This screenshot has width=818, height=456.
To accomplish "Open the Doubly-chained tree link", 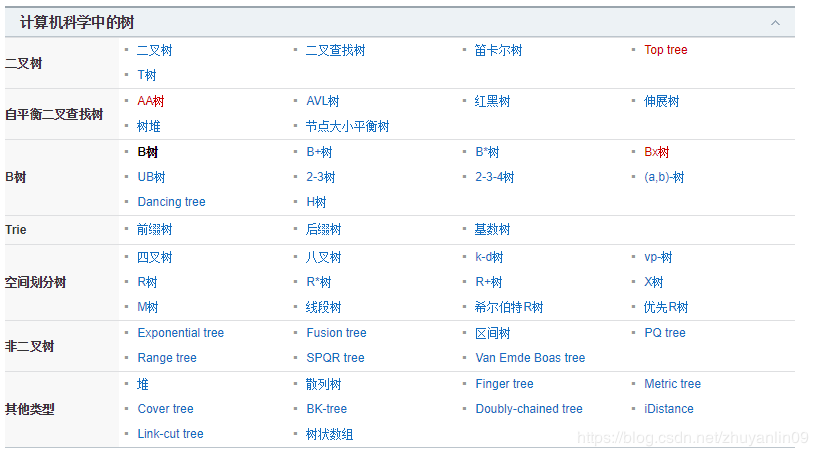I will pos(528,409).
